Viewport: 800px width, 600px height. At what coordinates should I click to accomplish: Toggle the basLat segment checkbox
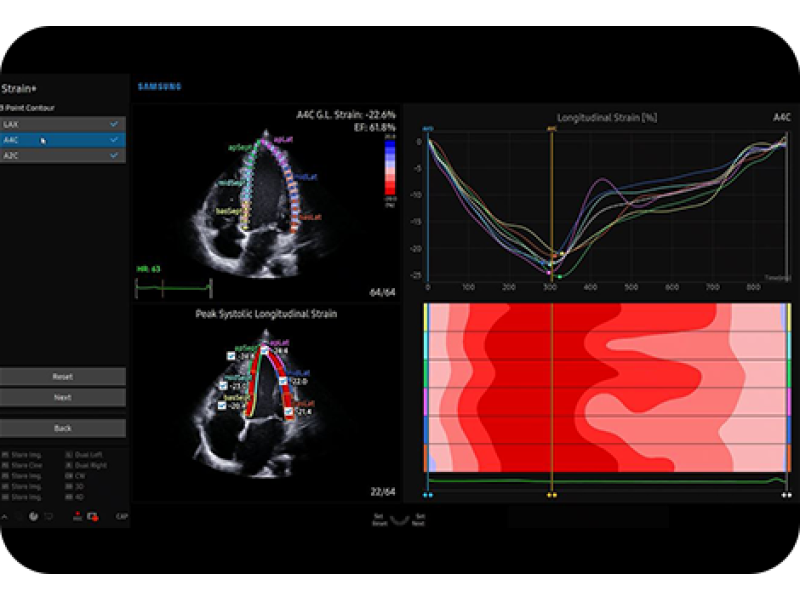click(288, 411)
